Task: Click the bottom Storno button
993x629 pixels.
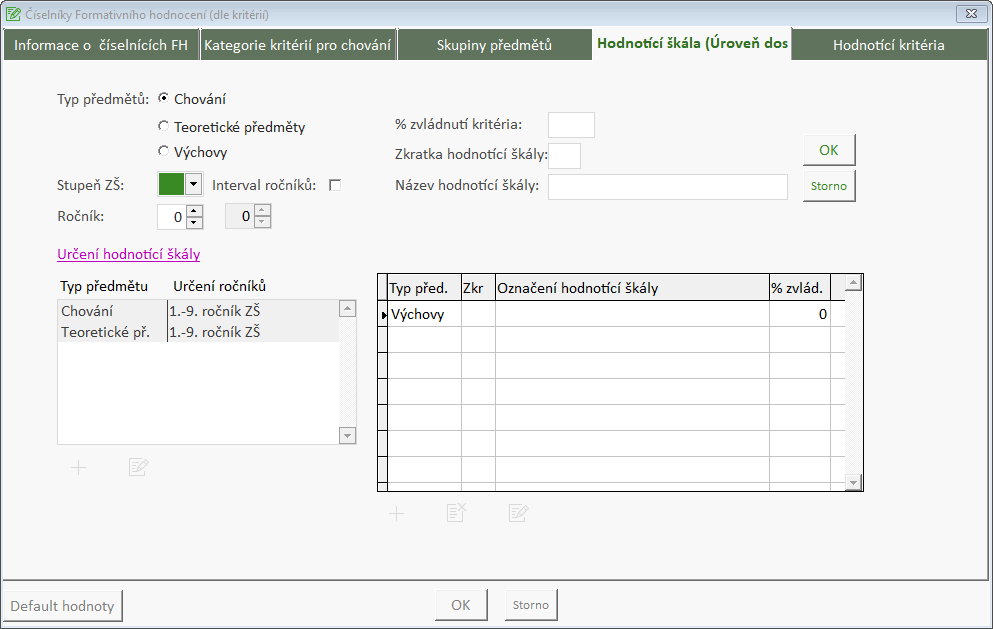Action: pyautogui.click(x=531, y=605)
